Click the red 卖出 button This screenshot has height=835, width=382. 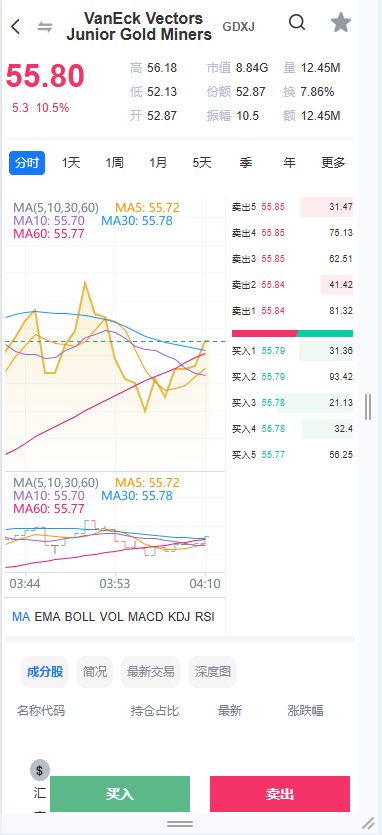280,794
